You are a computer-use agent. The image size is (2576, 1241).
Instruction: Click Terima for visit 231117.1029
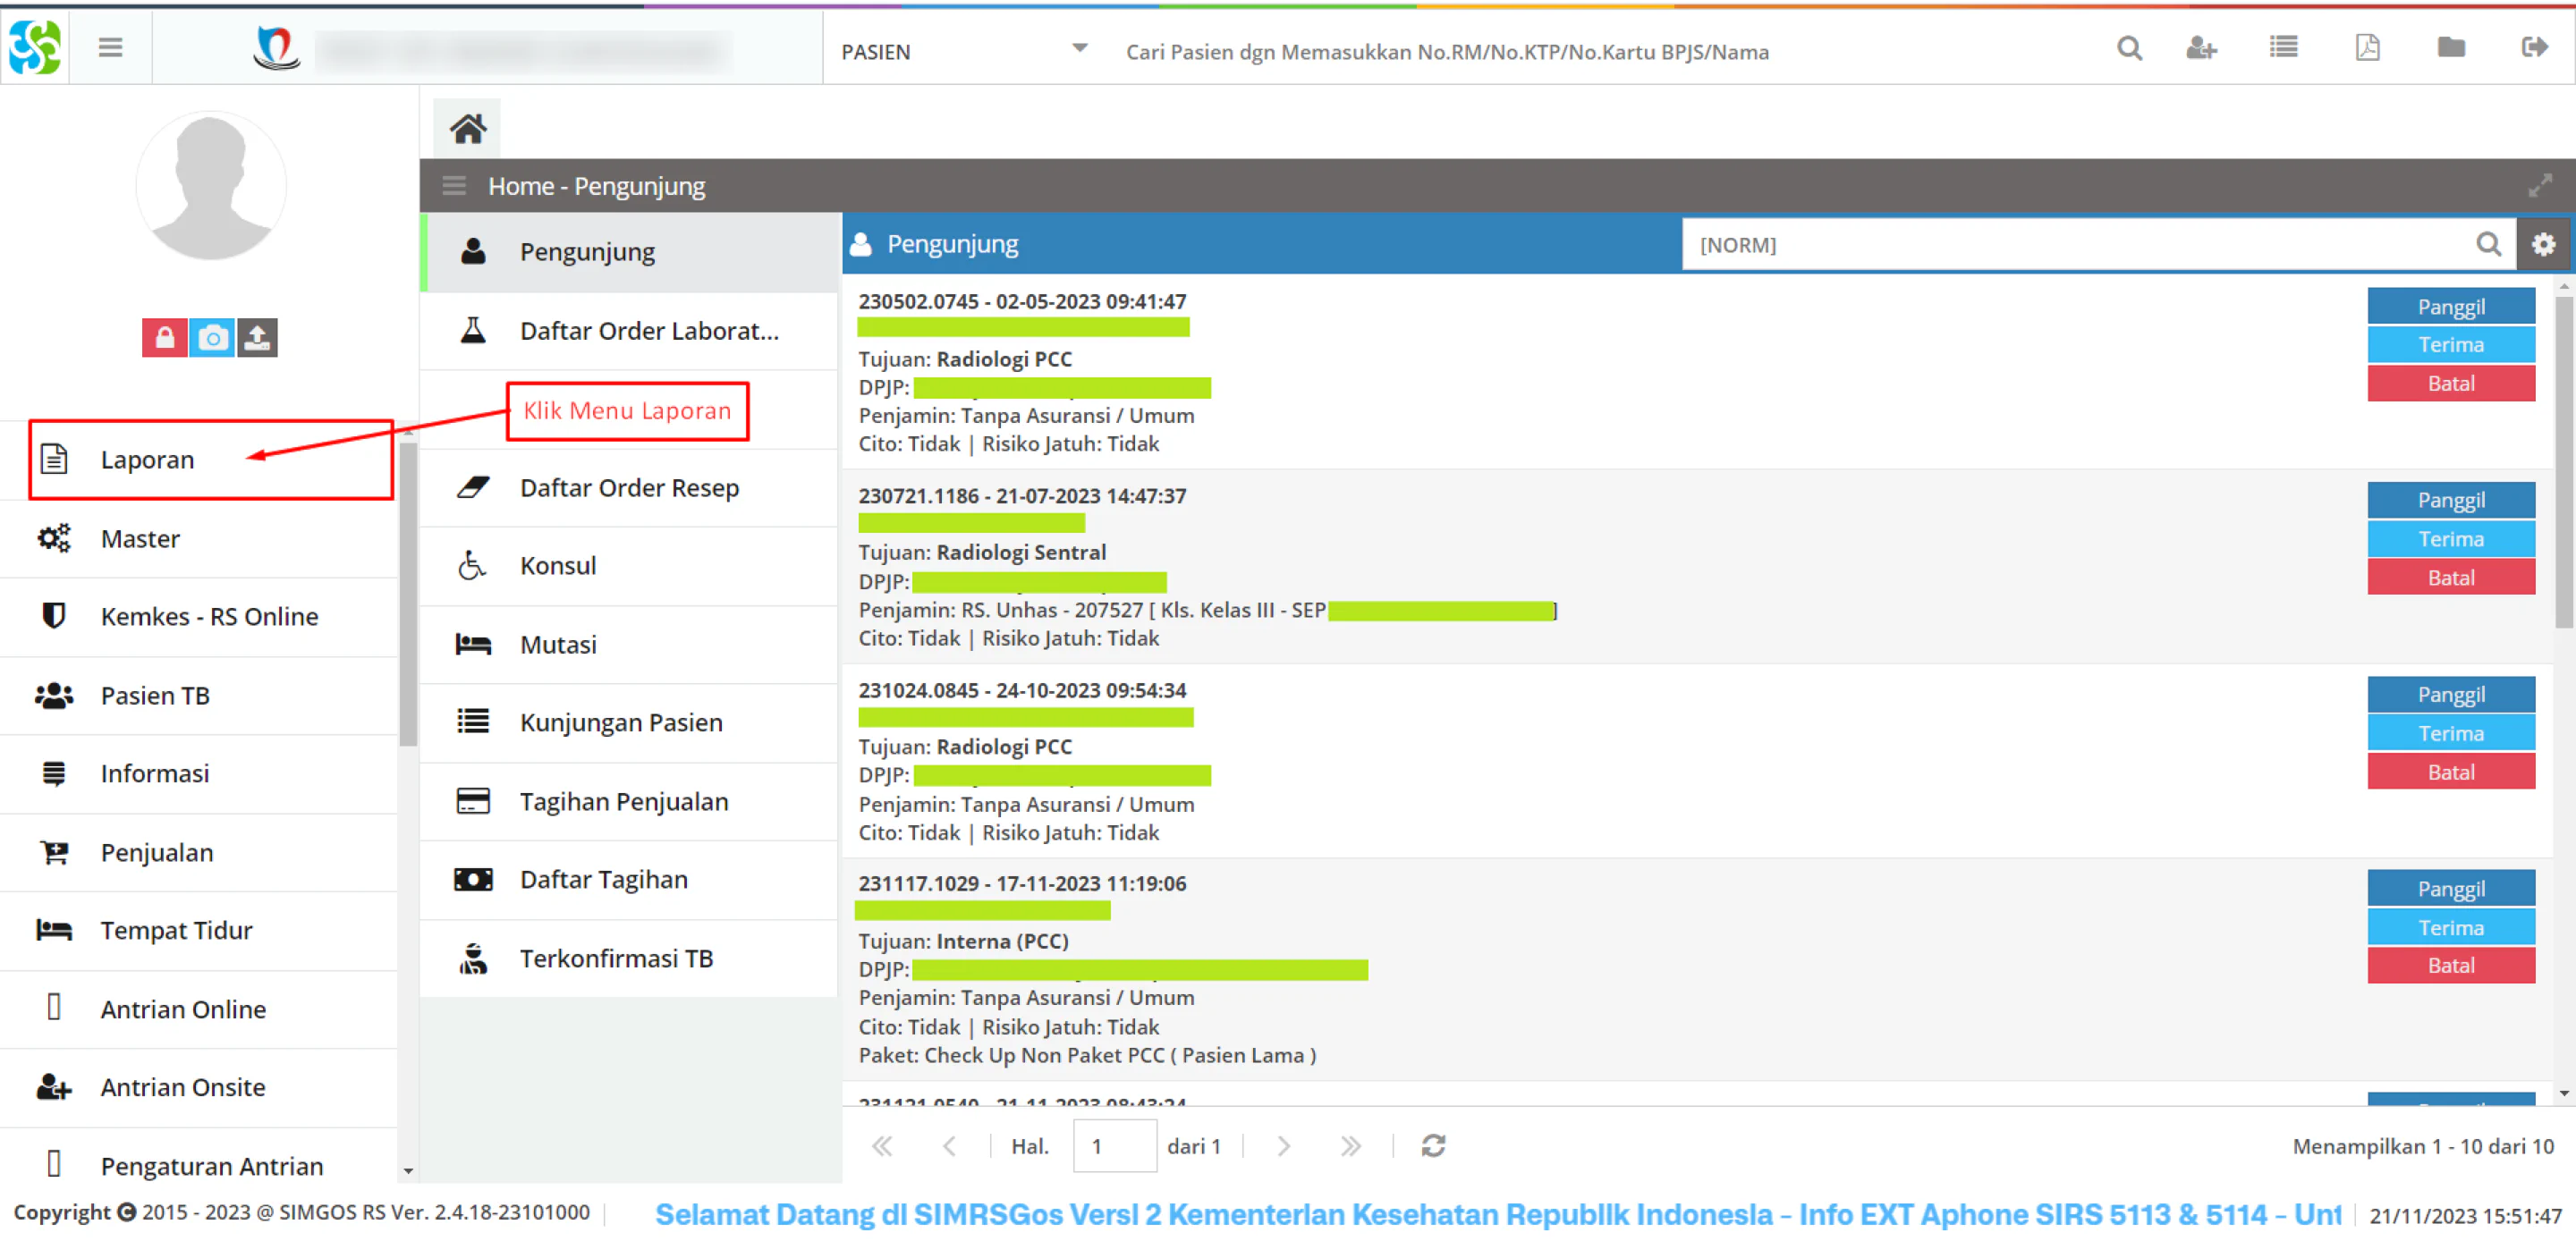pyautogui.click(x=2451, y=928)
